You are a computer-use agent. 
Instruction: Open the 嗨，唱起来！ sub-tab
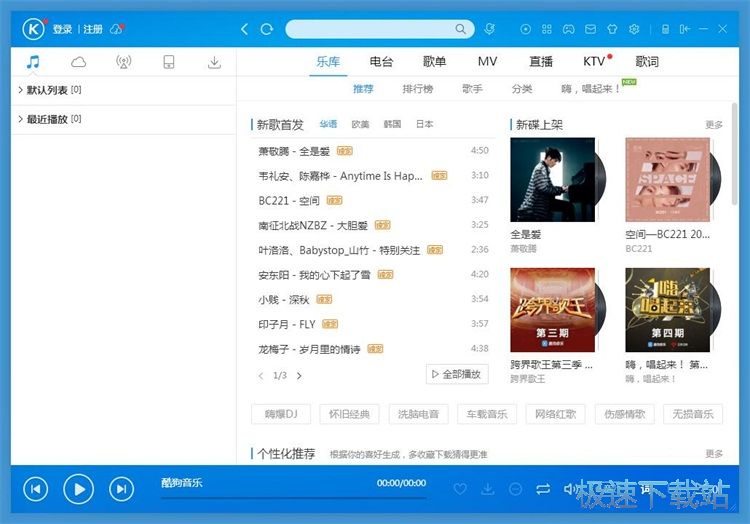pos(591,89)
